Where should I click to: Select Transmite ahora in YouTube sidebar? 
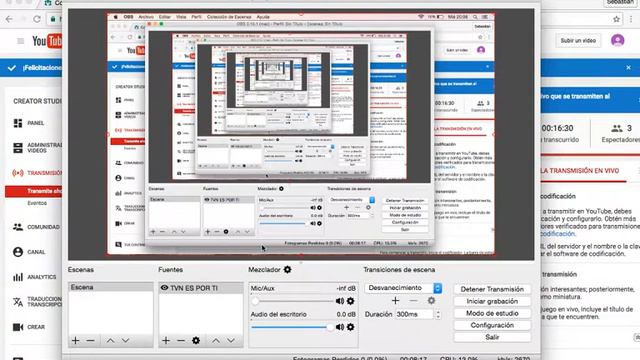click(33, 191)
